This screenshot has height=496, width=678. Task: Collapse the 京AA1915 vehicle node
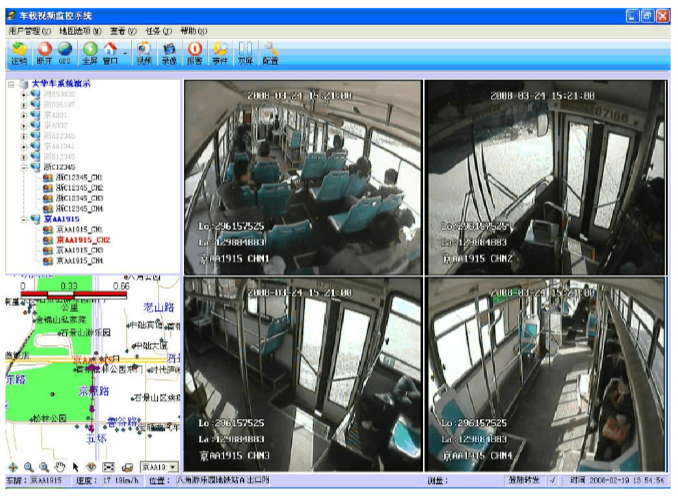pos(24,220)
